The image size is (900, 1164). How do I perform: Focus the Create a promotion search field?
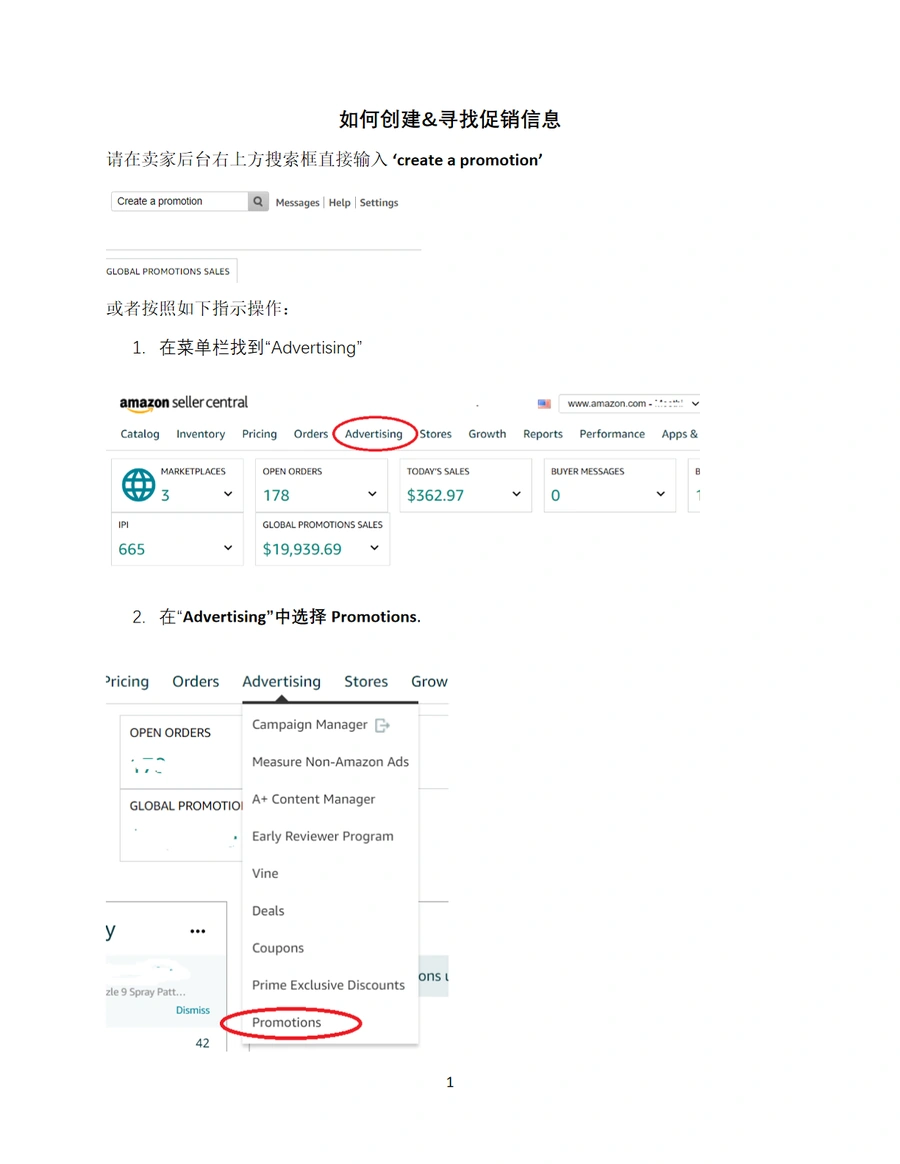coord(180,201)
